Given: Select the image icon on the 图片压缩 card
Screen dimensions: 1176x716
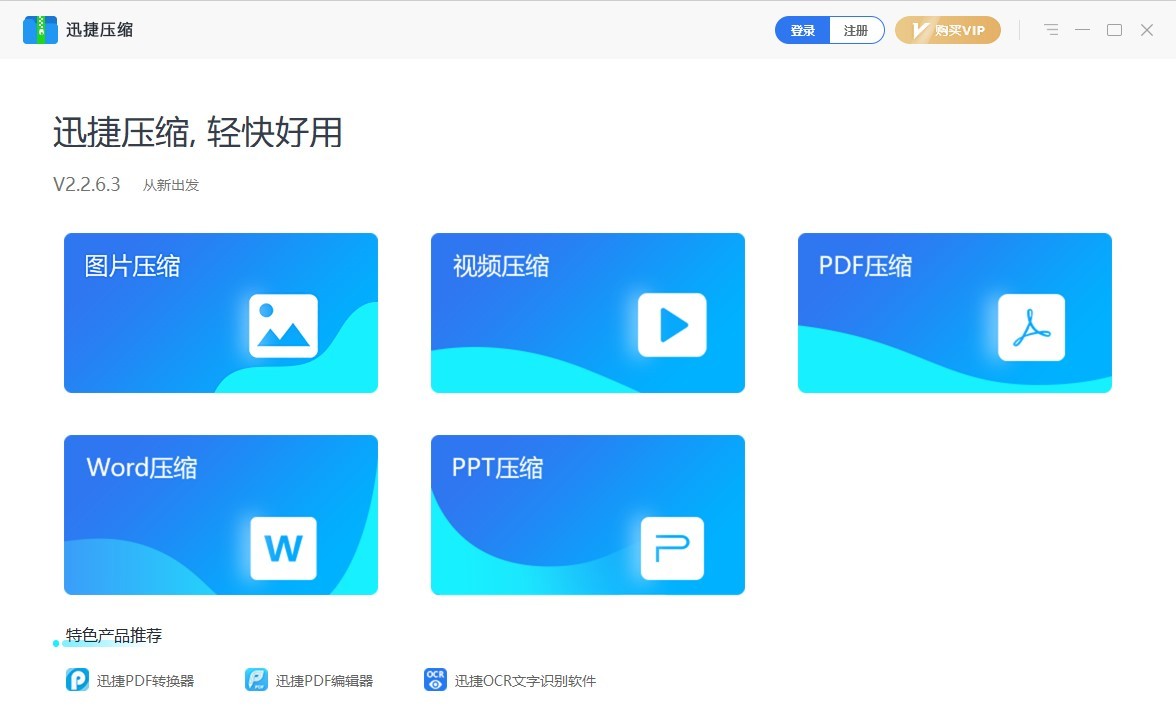Looking at the screenshot, I should pos(284,325).
